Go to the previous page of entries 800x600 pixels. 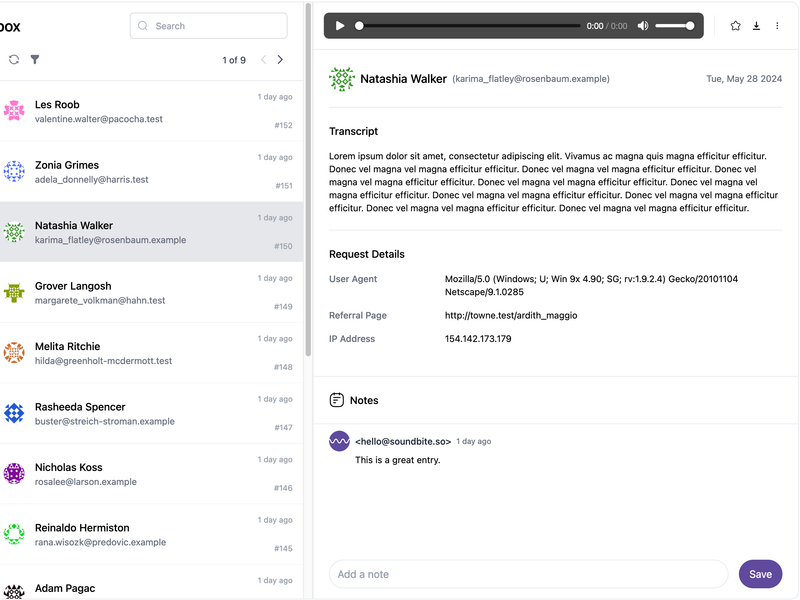(x=263, y=60)
